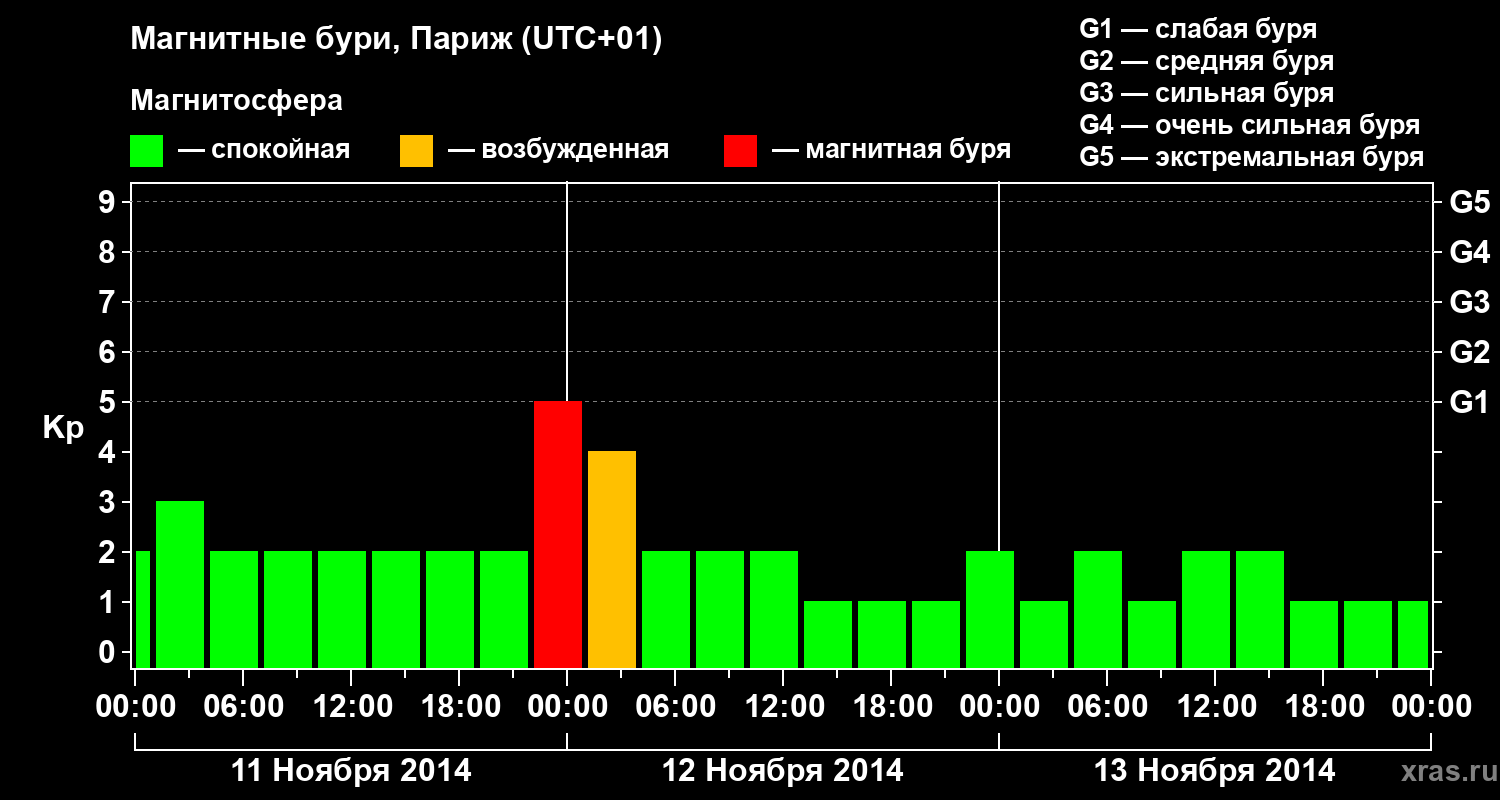This screenshot has width=1500, height=800.
Task: Click the '13 Ноября 2014' date label
Action: [1215, 771]
